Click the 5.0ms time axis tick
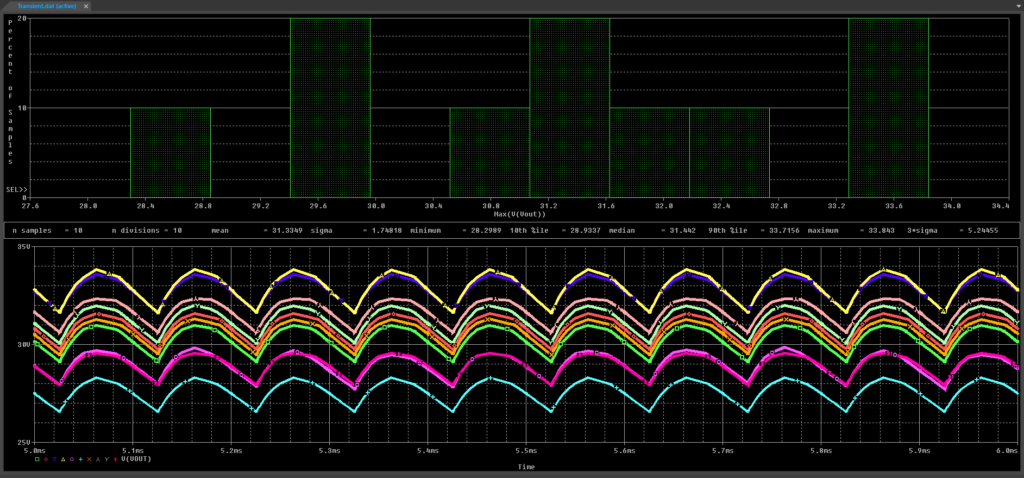The image size is (1024, 478). pyautogui.click(x=34, y=451)
